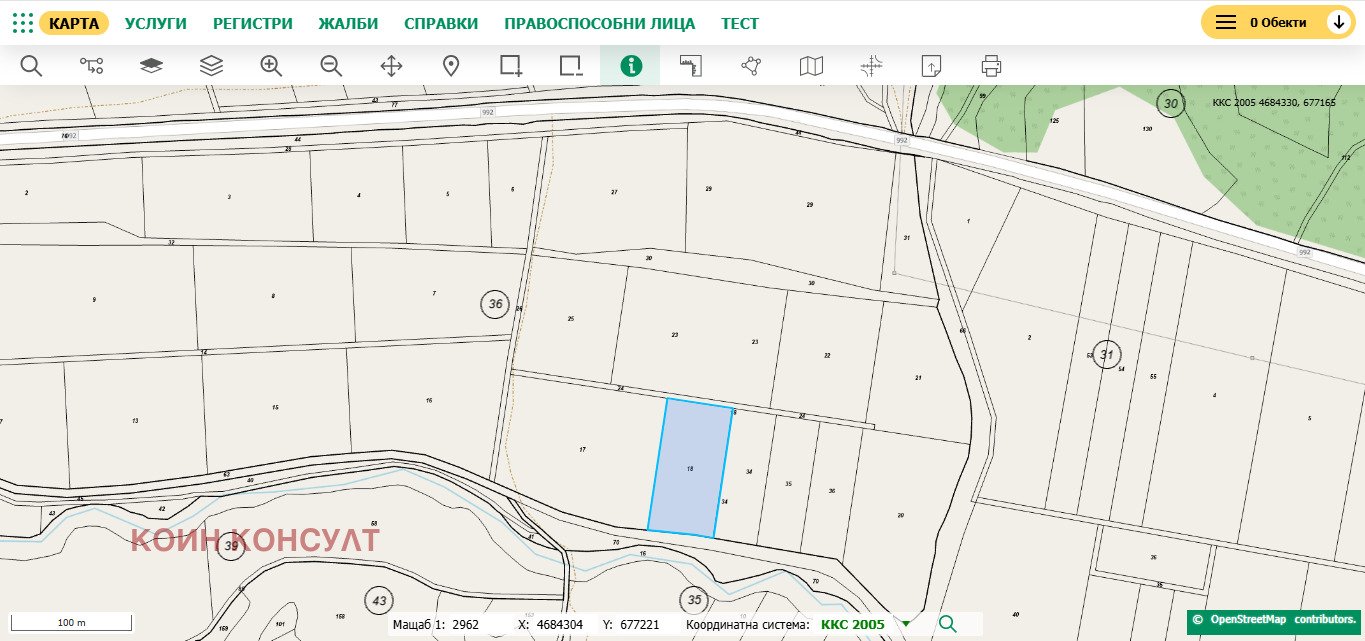This screenshot has height=641, width=1365.
Task: Toggle the Info tool off
Action: pyautogui.click(x=629, y=65)
